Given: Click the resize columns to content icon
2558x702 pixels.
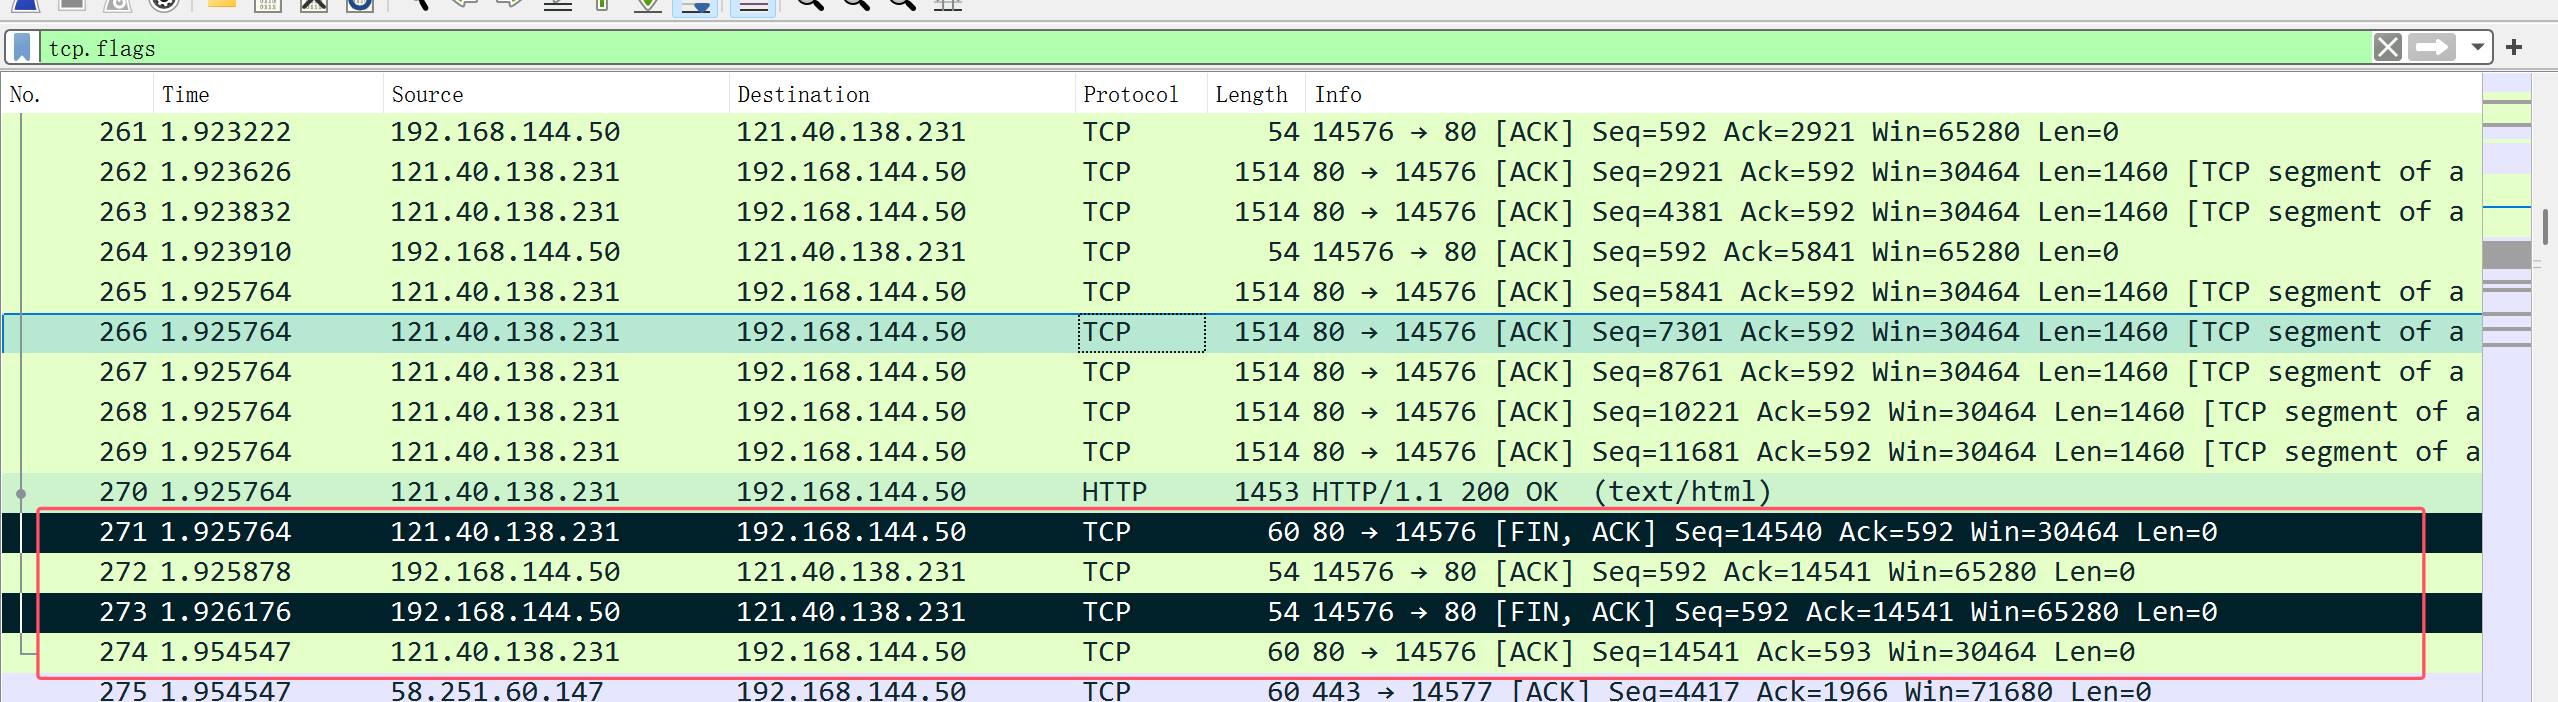Looking at the screenshot, I should (x=948, y=4).
